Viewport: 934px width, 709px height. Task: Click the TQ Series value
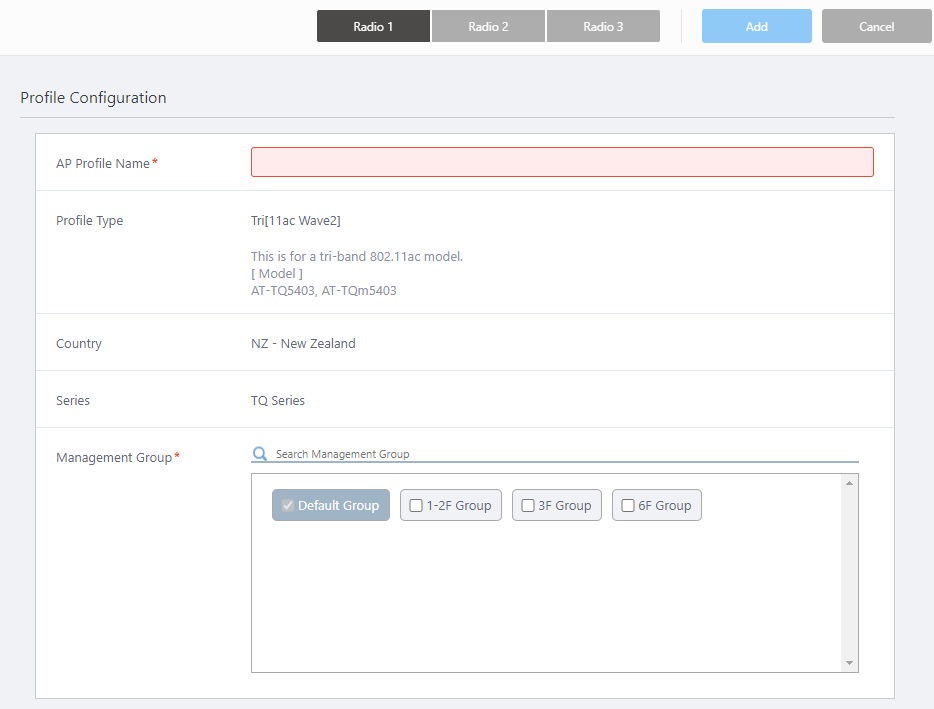pyautogui.click(x=278, y=400)
